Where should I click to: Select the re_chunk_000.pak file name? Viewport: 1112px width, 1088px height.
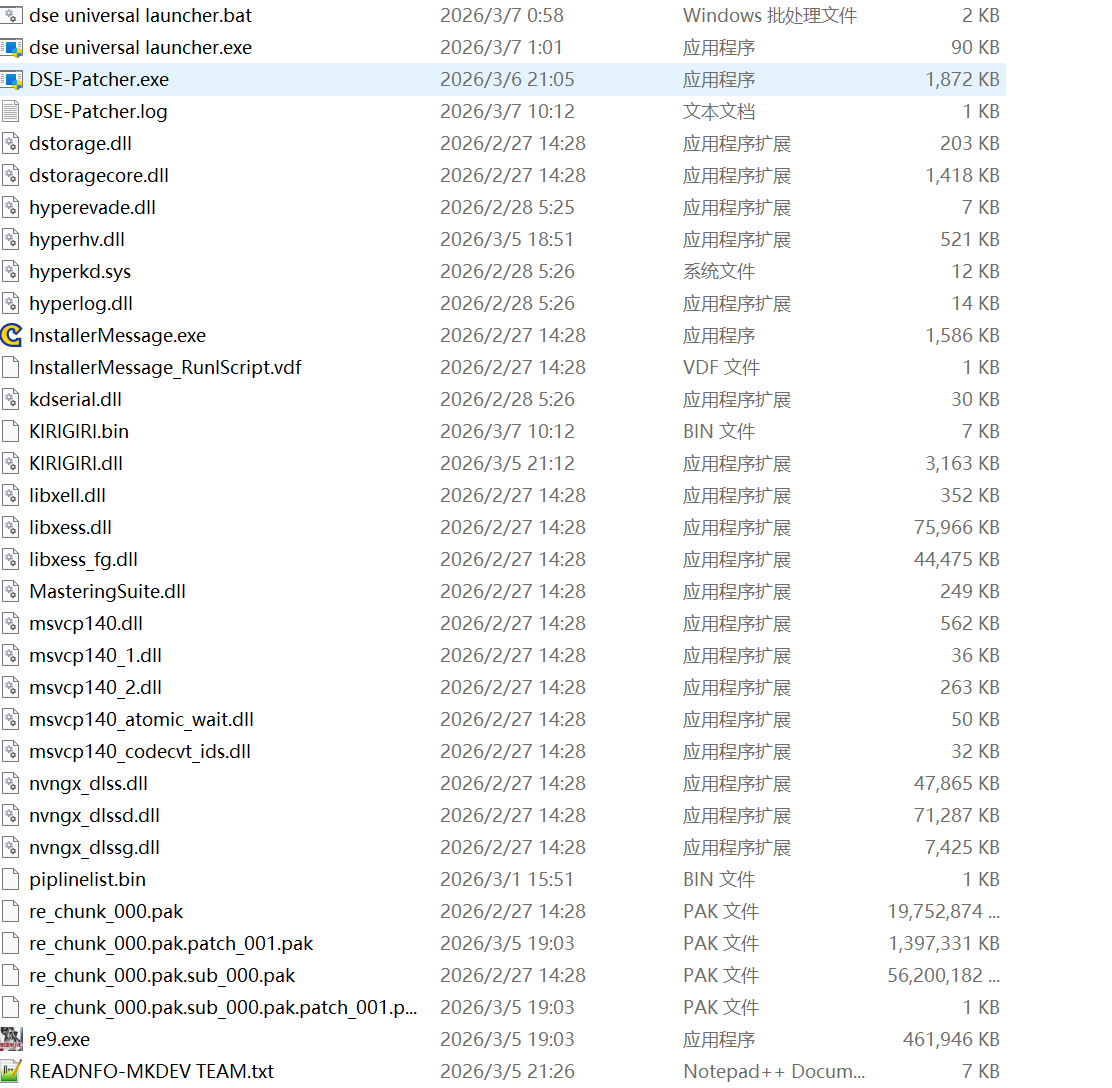point(106,912)
